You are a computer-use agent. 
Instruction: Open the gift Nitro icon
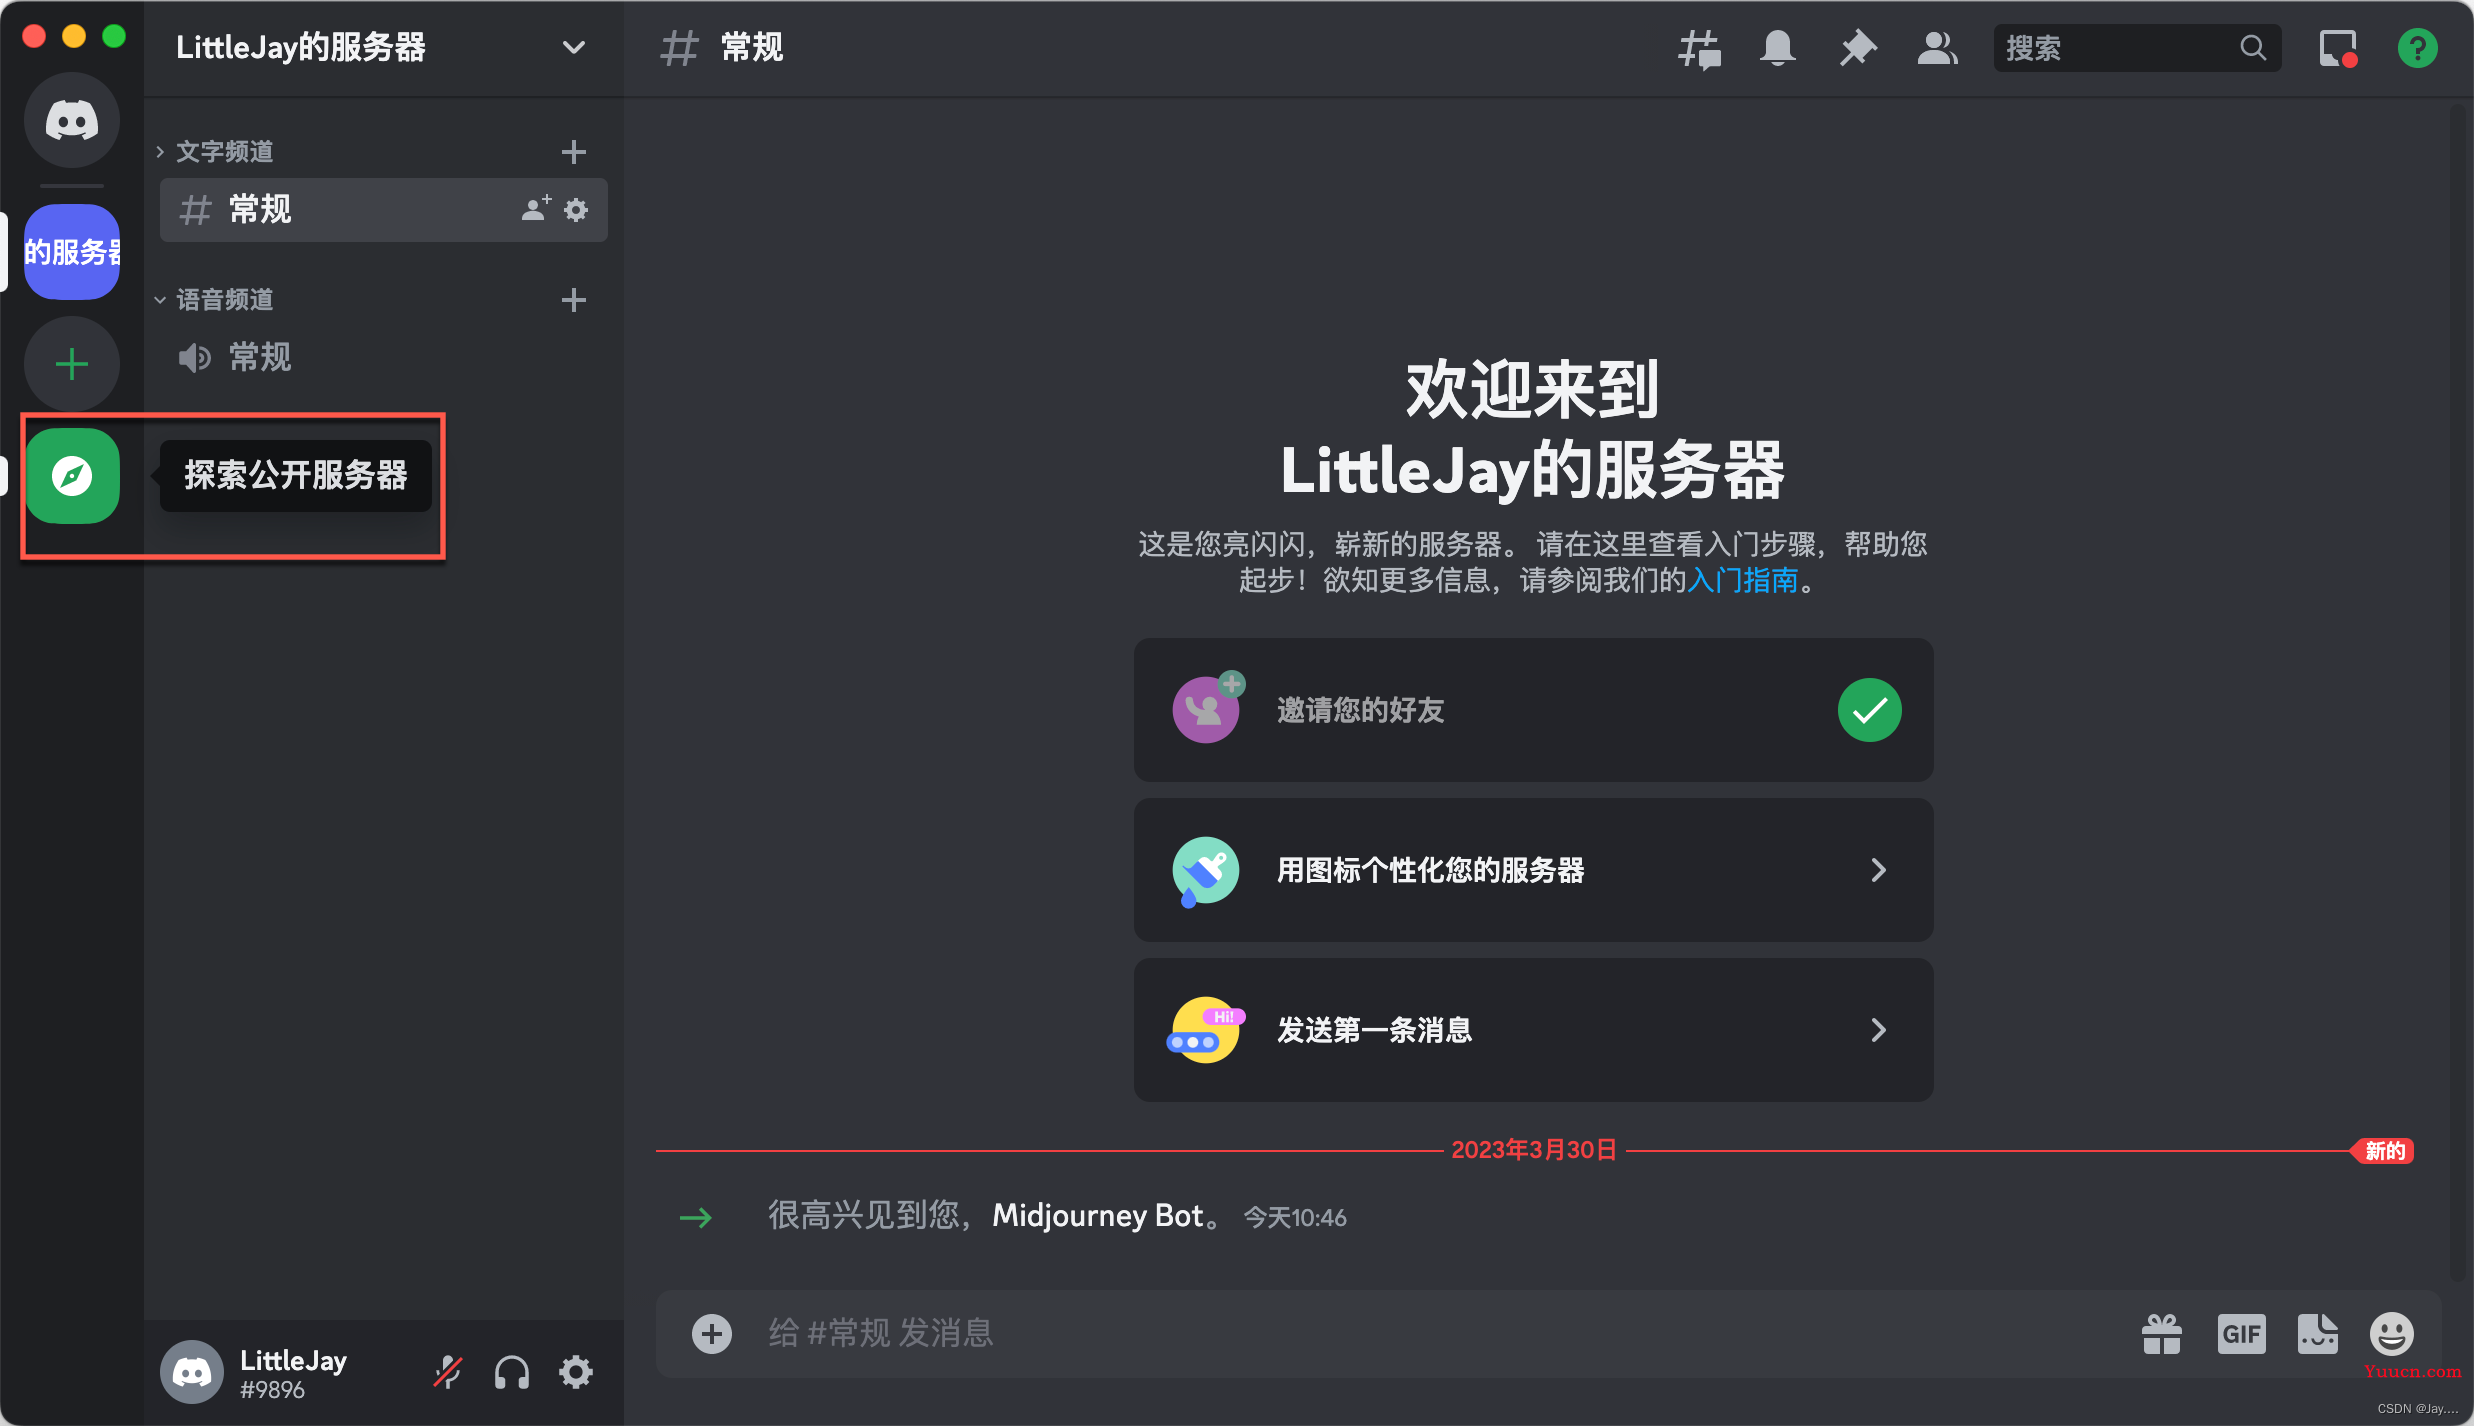2161,1333
